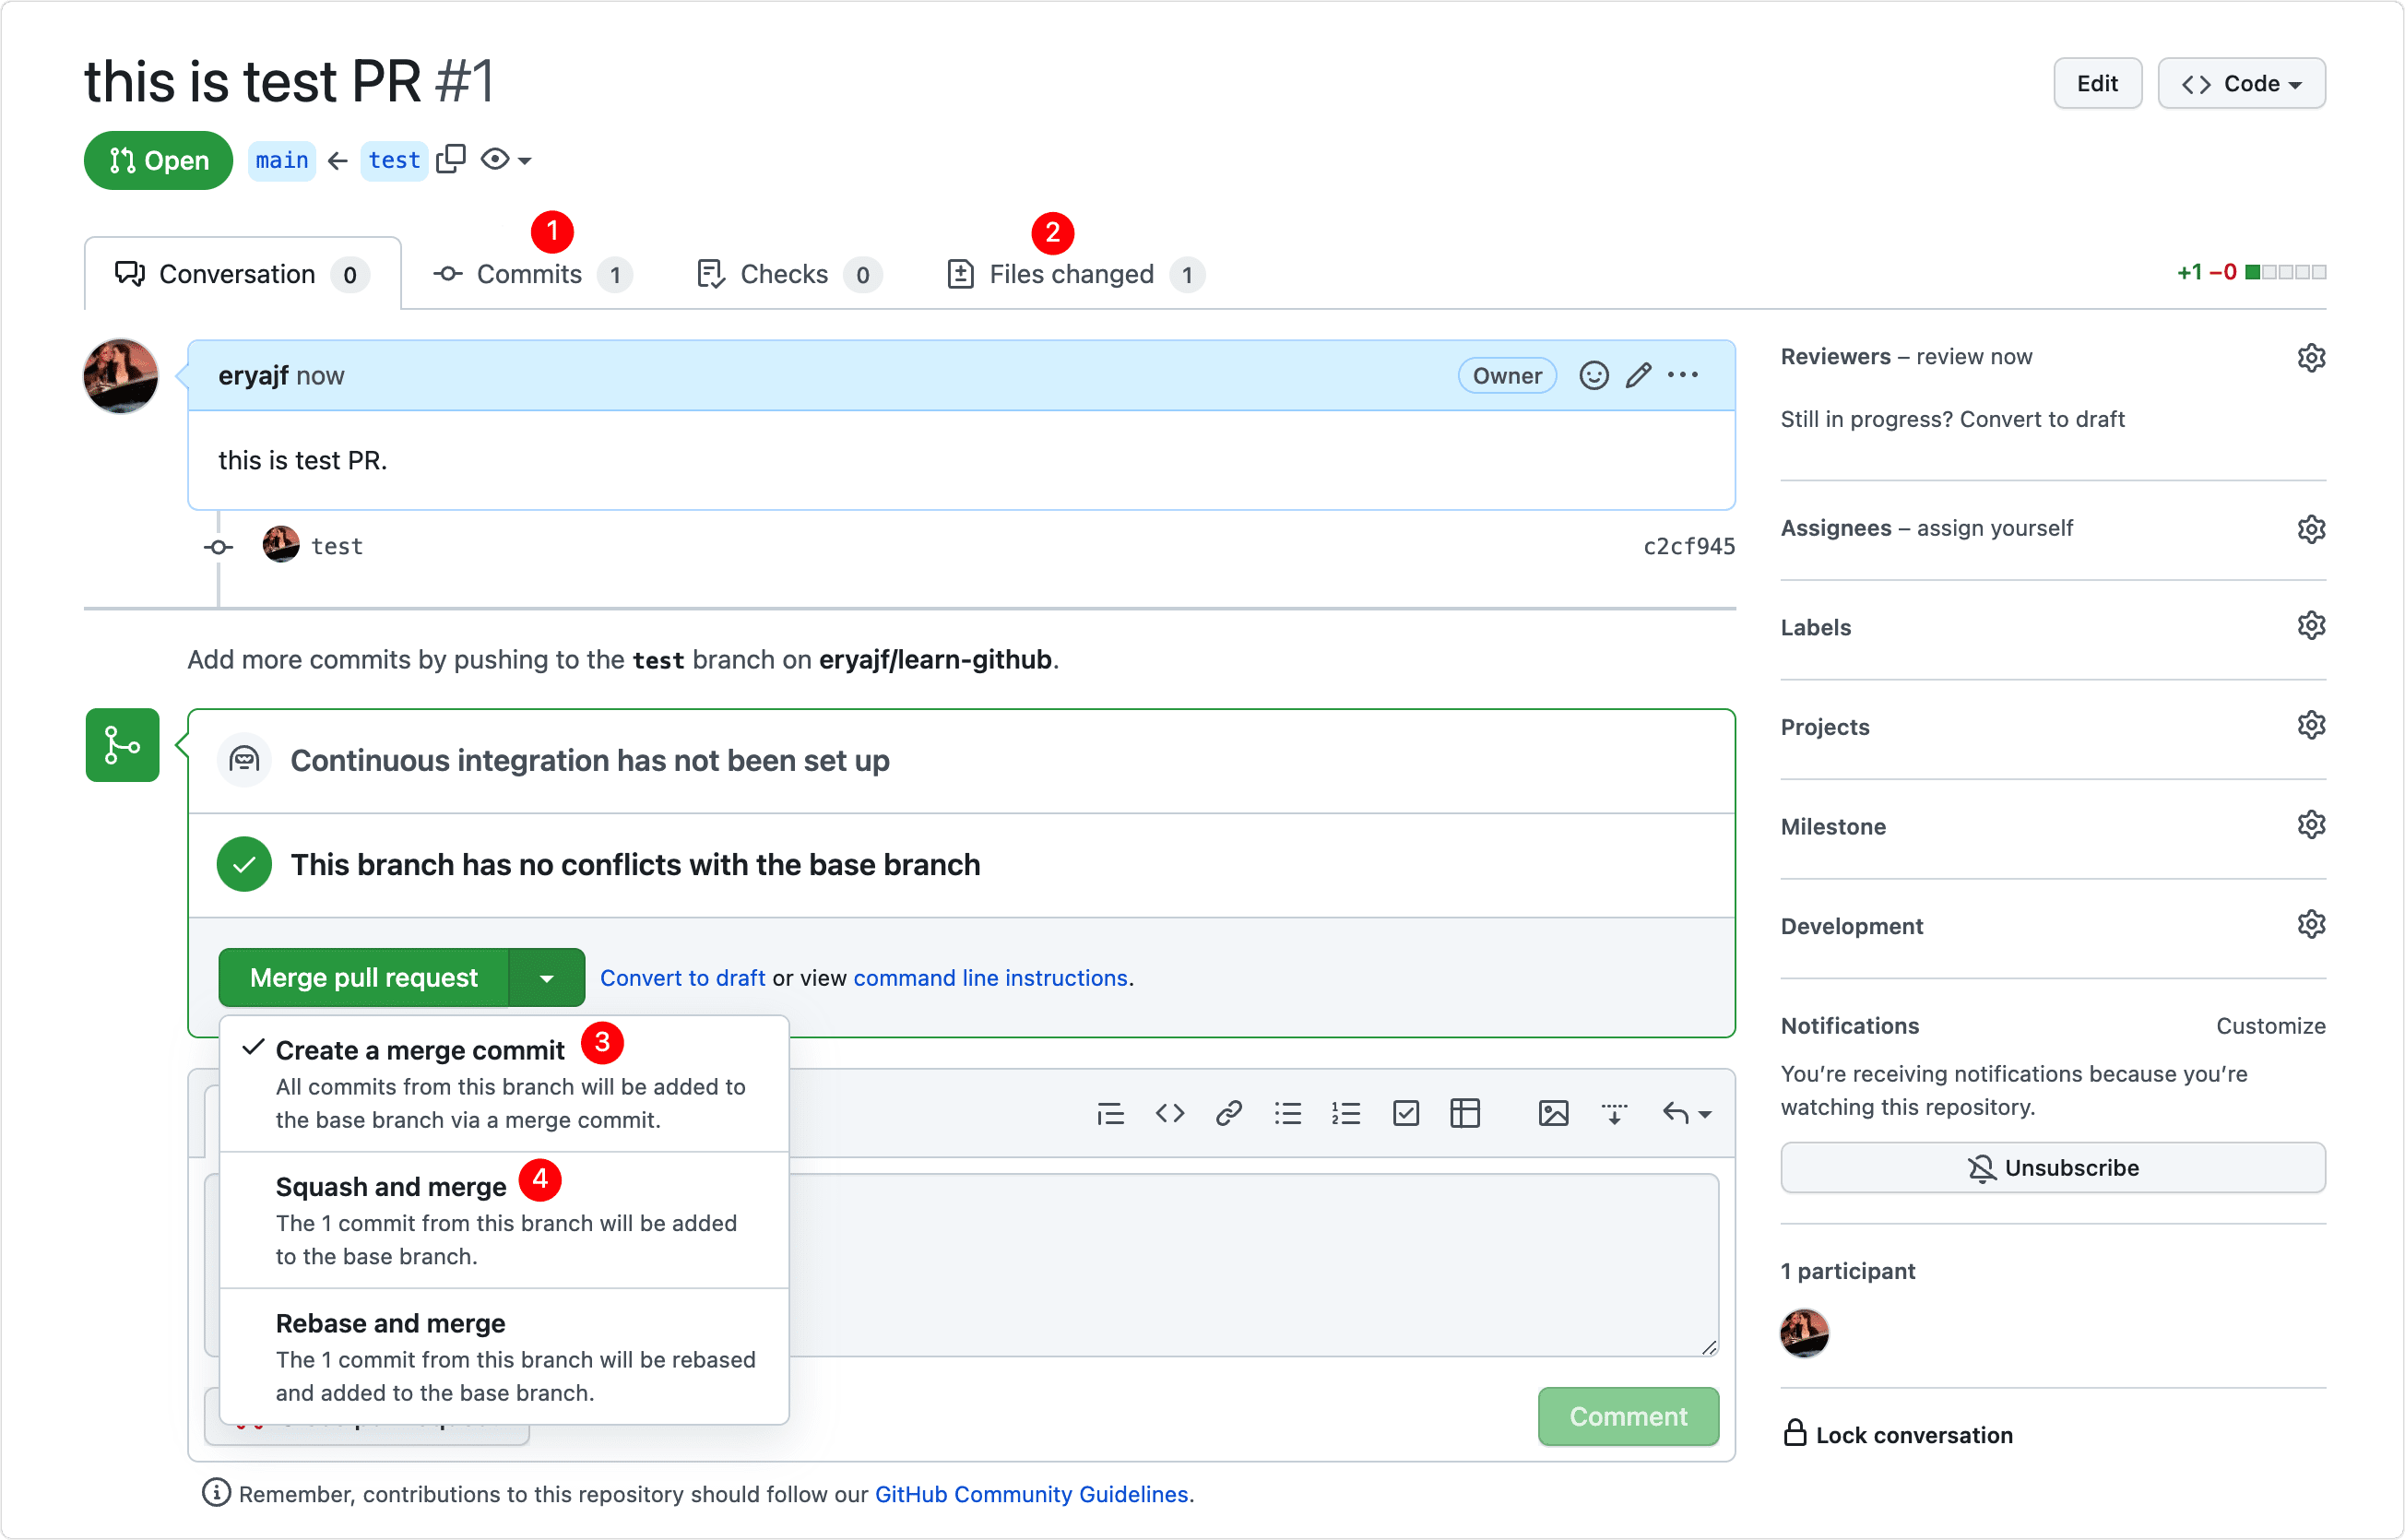Insert a table in the comment toolbar
Image resolution: width=2405 pixels, height=1540 pixels.
[x=1465, y=1113]
